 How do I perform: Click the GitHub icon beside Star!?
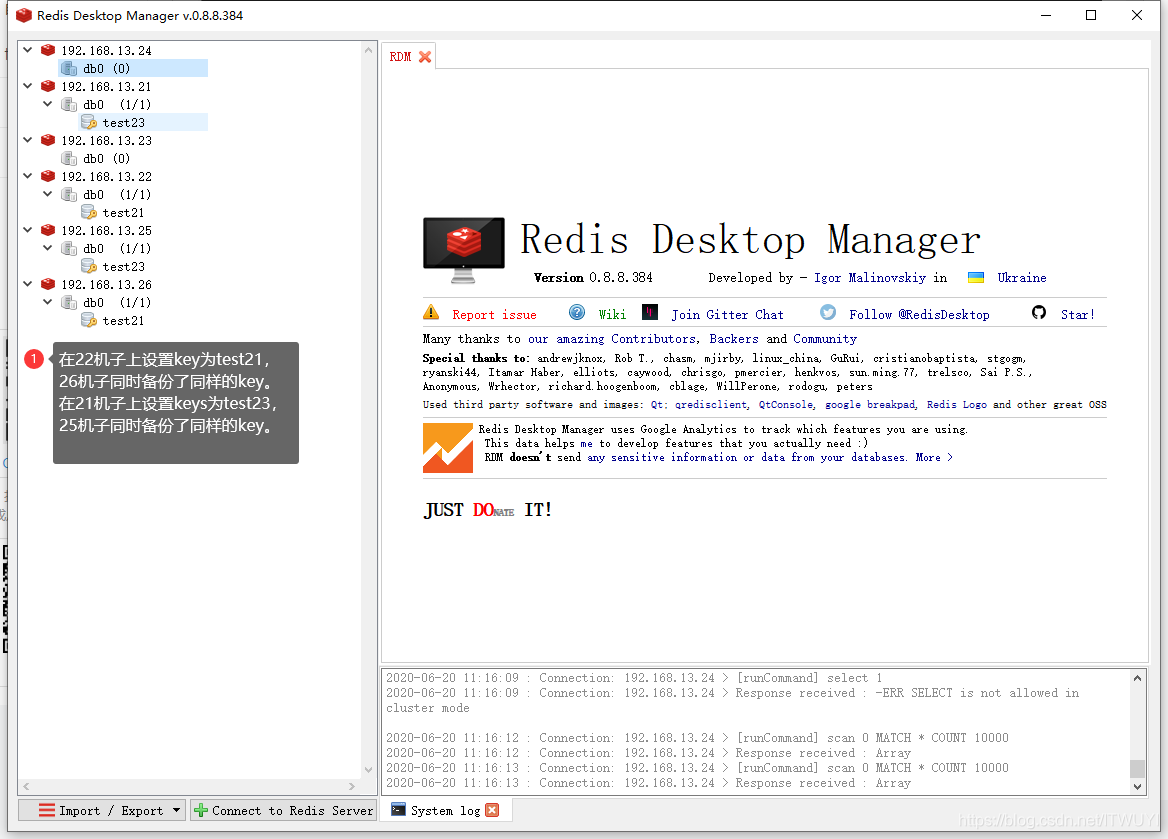[x=1039, y=312]
